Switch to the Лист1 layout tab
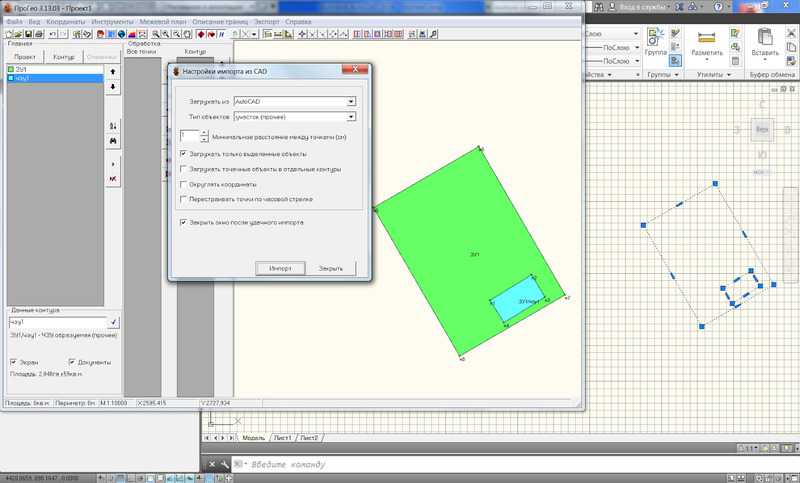 click(x=282, y=438)
